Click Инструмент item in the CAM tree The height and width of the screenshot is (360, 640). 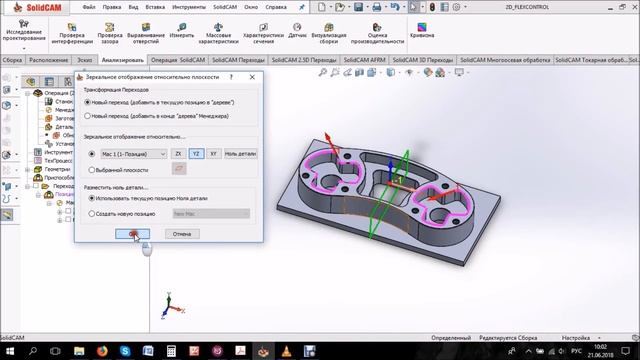[x=53, y=152]
